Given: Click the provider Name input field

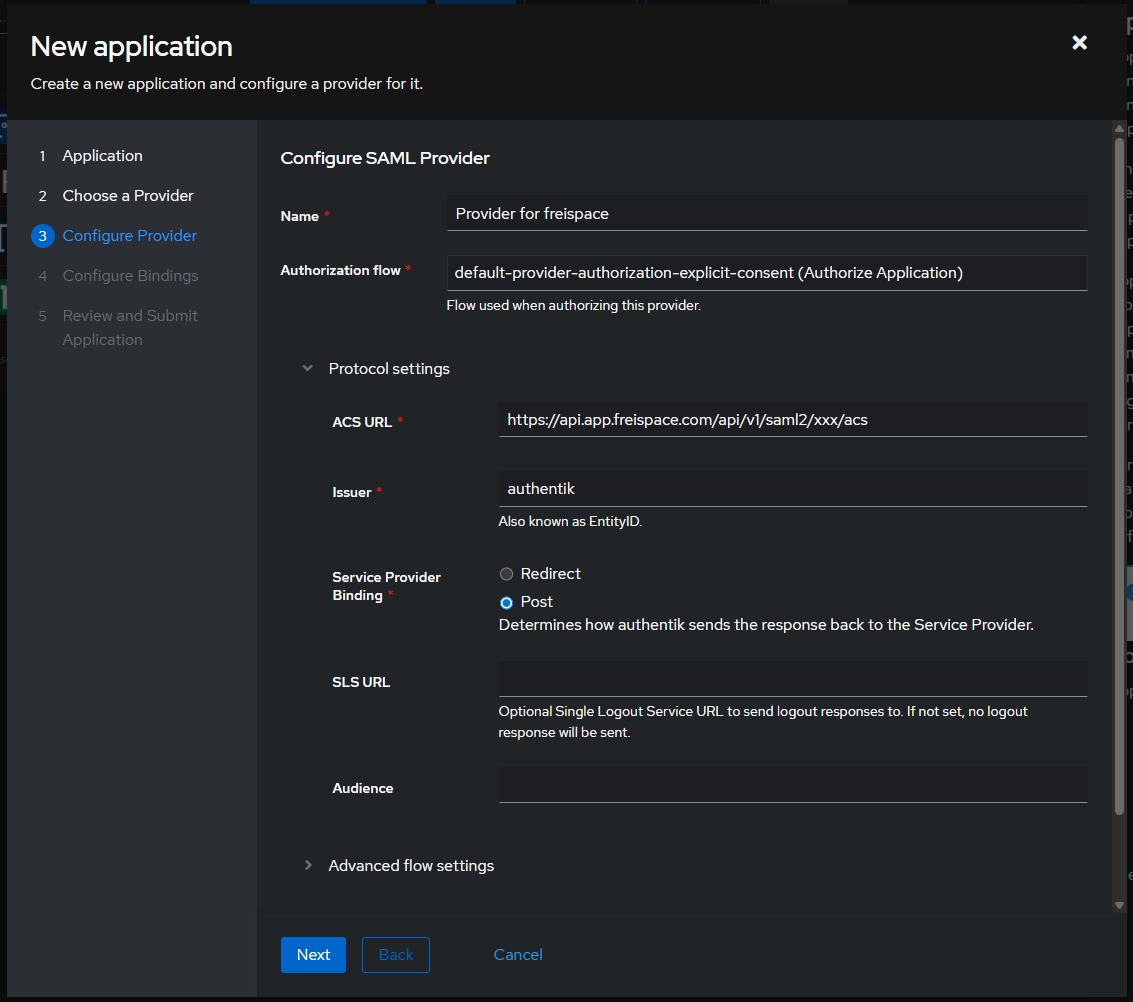Looking at the screenshot, I should pyautogui.click(x=767, y=213).
